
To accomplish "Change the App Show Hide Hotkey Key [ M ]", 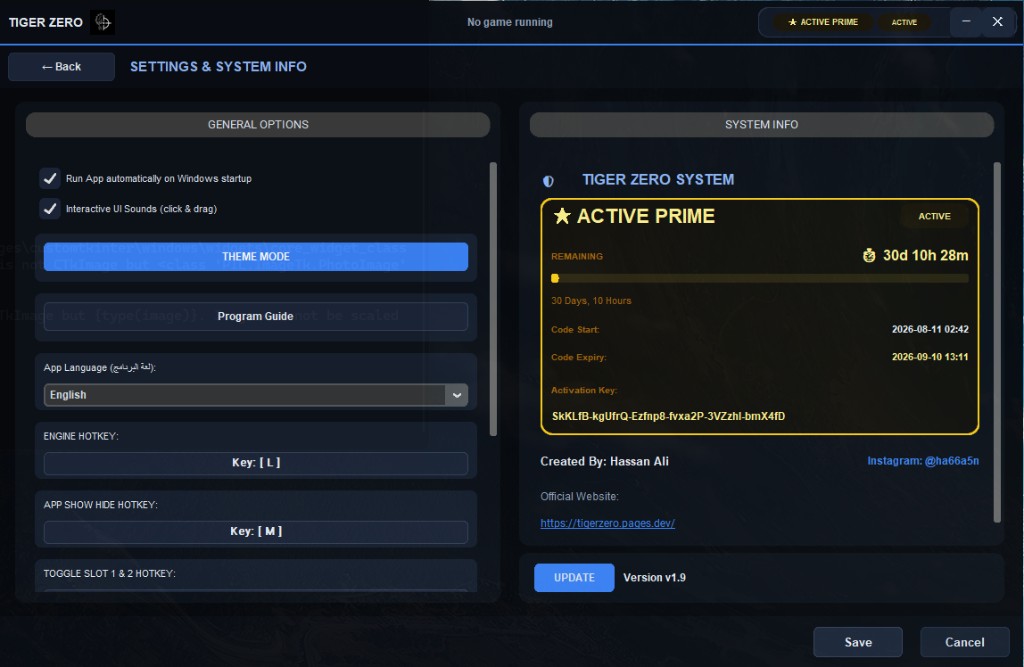I will pos(255,531).
